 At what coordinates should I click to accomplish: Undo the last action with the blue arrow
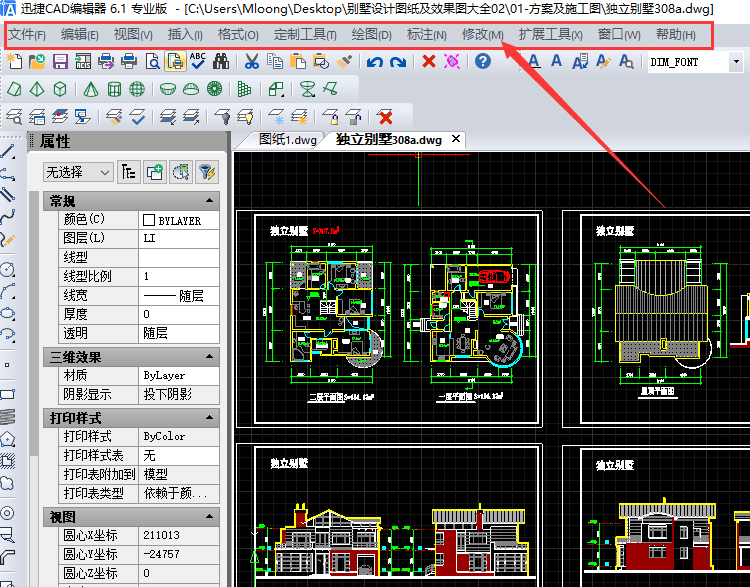[375, 62]
